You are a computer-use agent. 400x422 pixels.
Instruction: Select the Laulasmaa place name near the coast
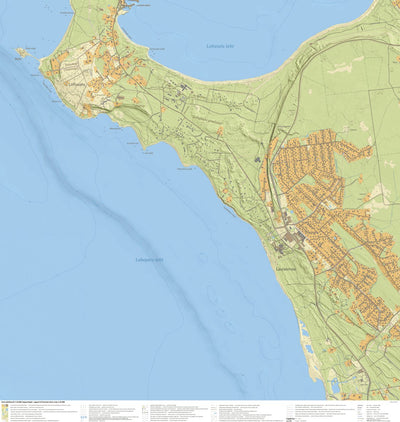(x=286, y=268)
